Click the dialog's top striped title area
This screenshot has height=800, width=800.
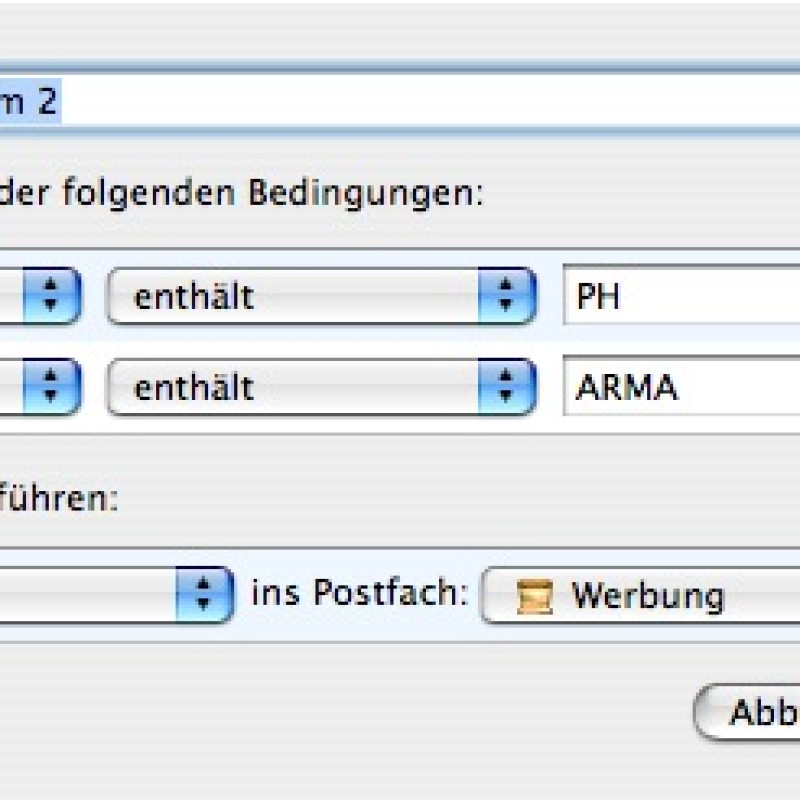[x=400, y=31]
